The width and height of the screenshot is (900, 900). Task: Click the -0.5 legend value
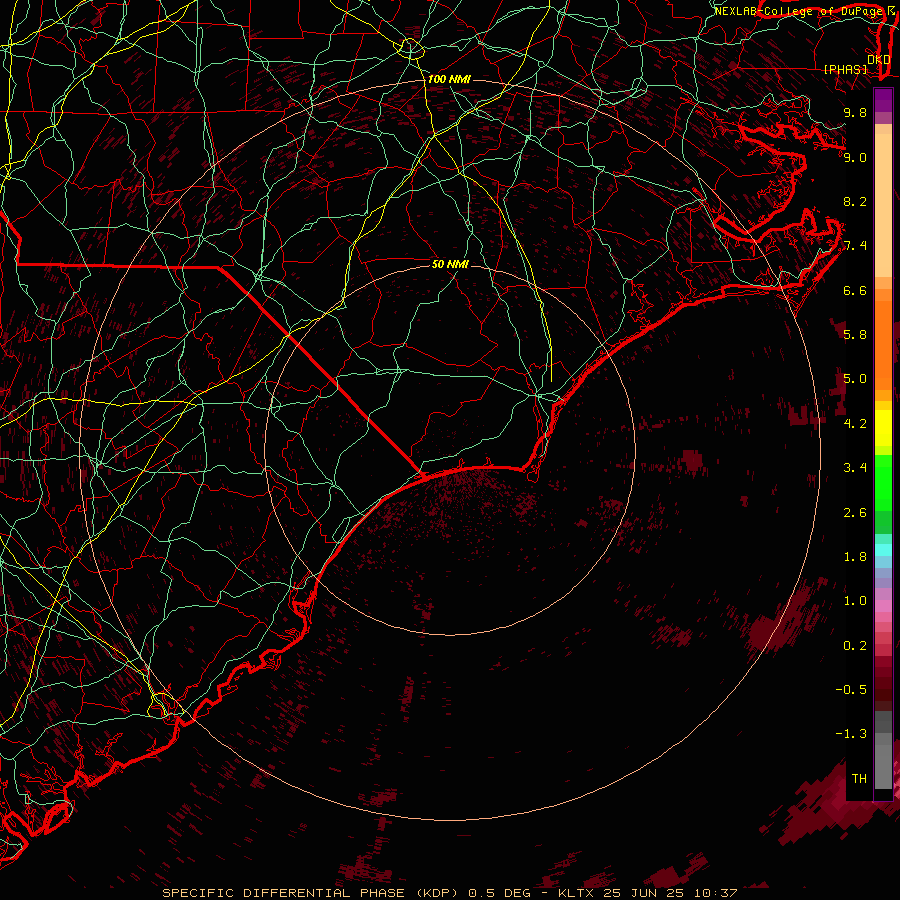tap(851, 690)
